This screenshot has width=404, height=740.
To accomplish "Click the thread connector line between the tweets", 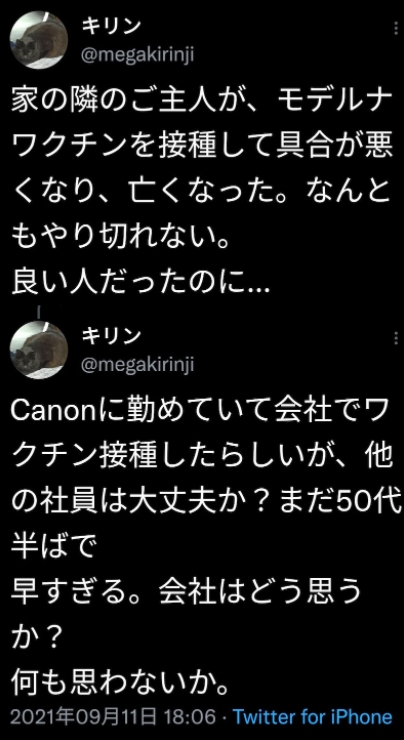I will tap(39, 311).
